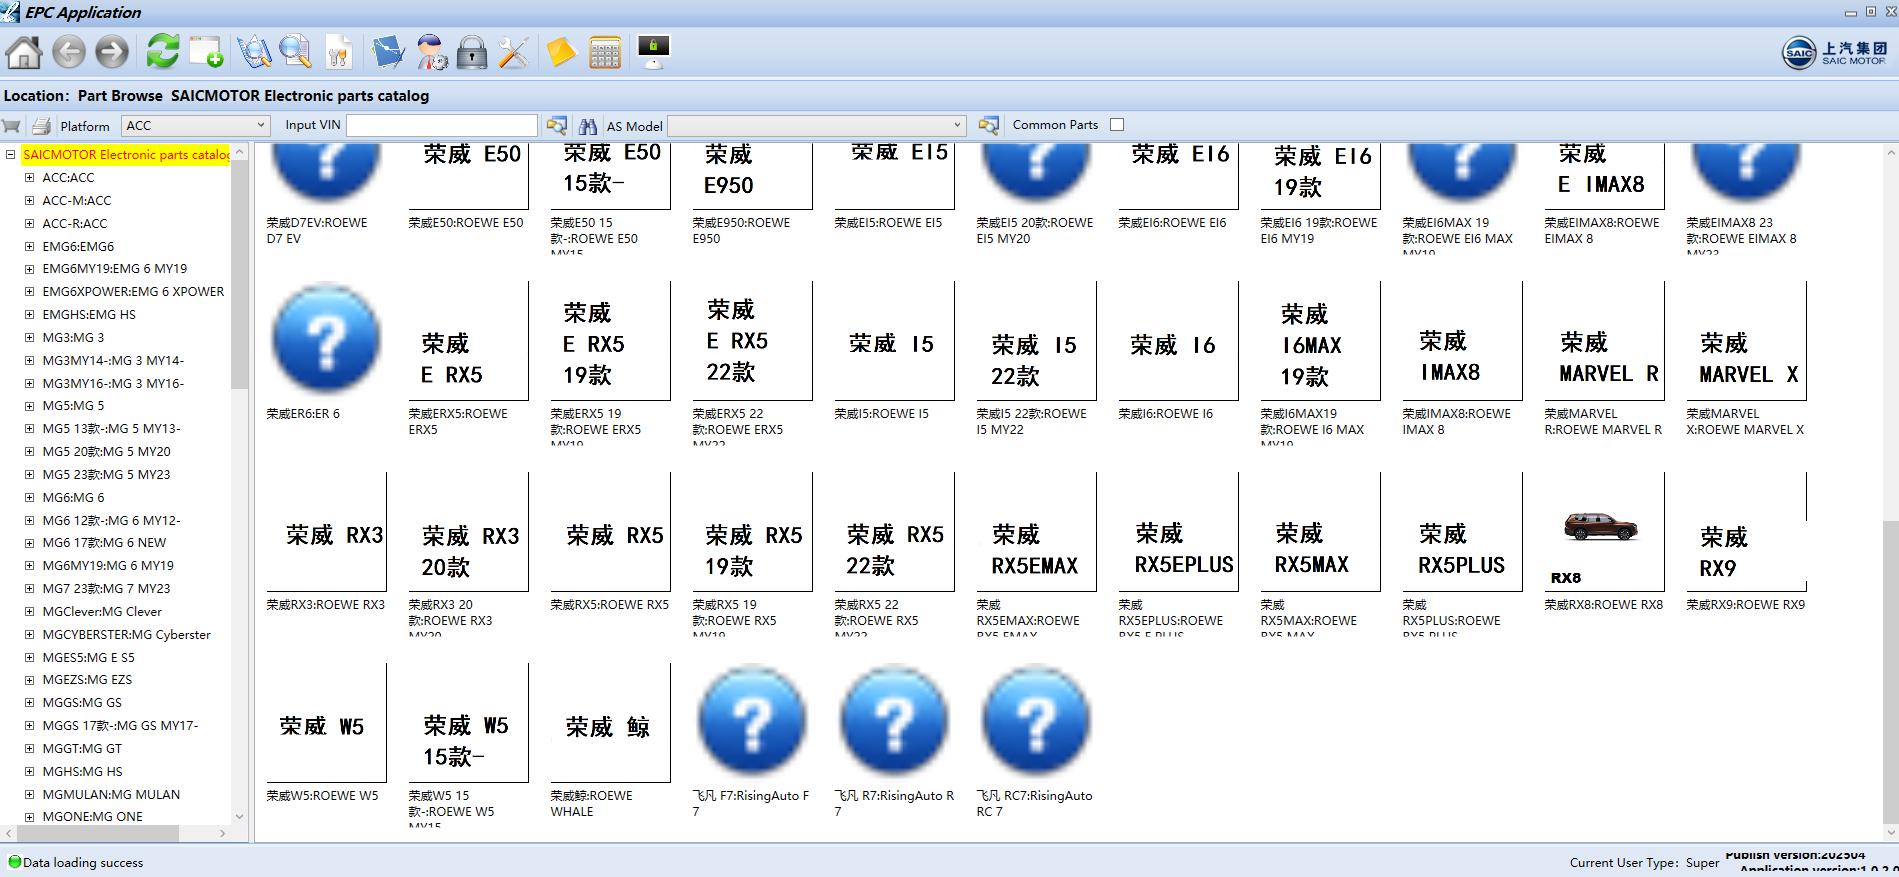Open the user settings person icon
Viewport: 1899px width, 877px height.
click(432, 52)
